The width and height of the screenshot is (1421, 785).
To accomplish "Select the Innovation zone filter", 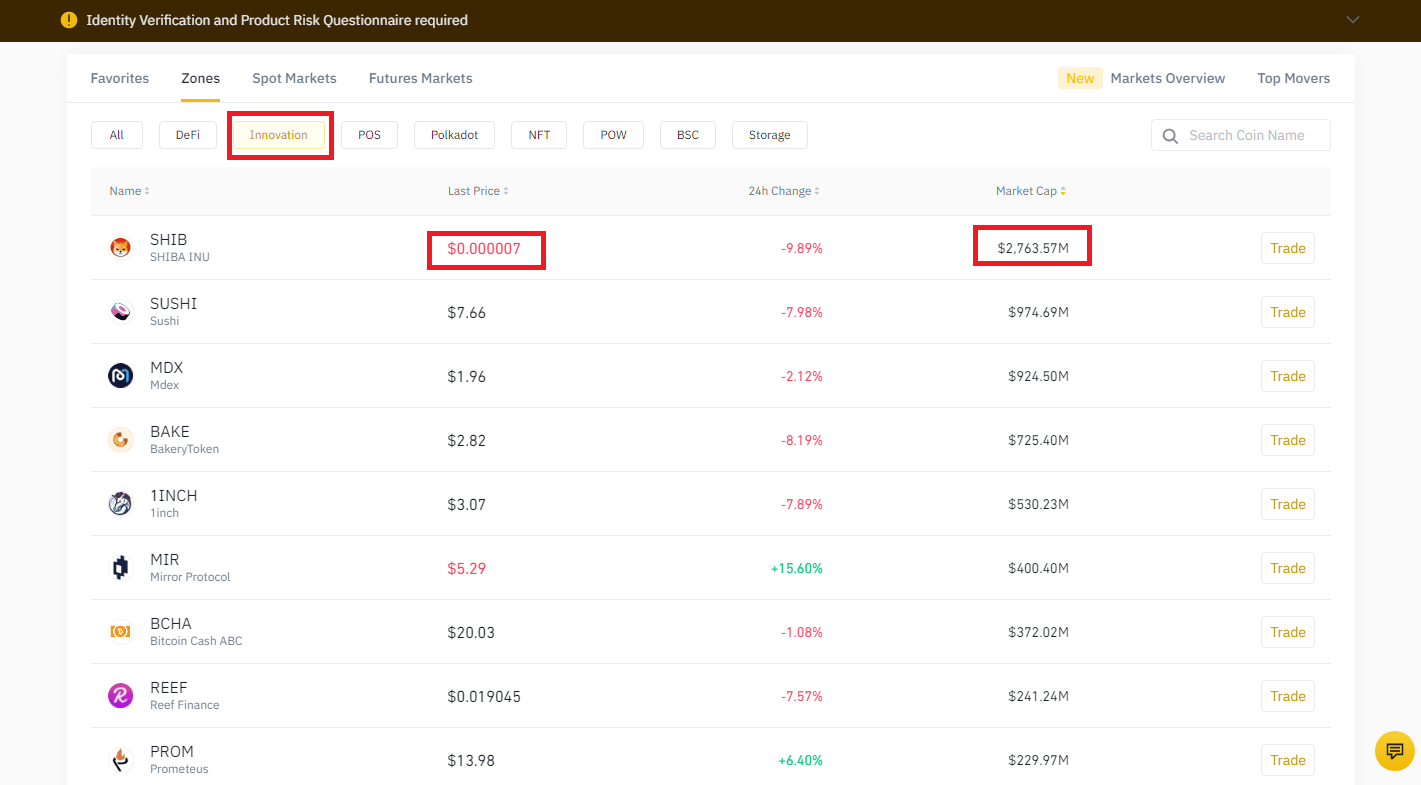I will [x=279, y=135].
